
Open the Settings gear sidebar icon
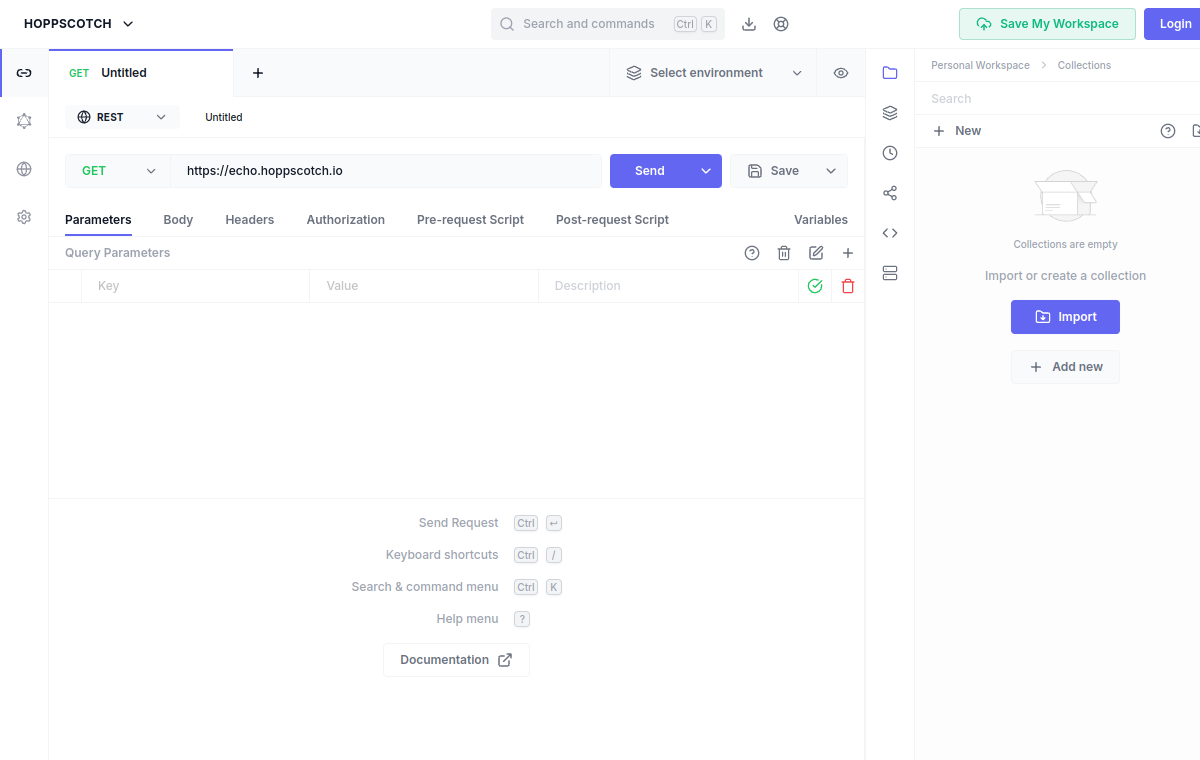click(24, 217)
